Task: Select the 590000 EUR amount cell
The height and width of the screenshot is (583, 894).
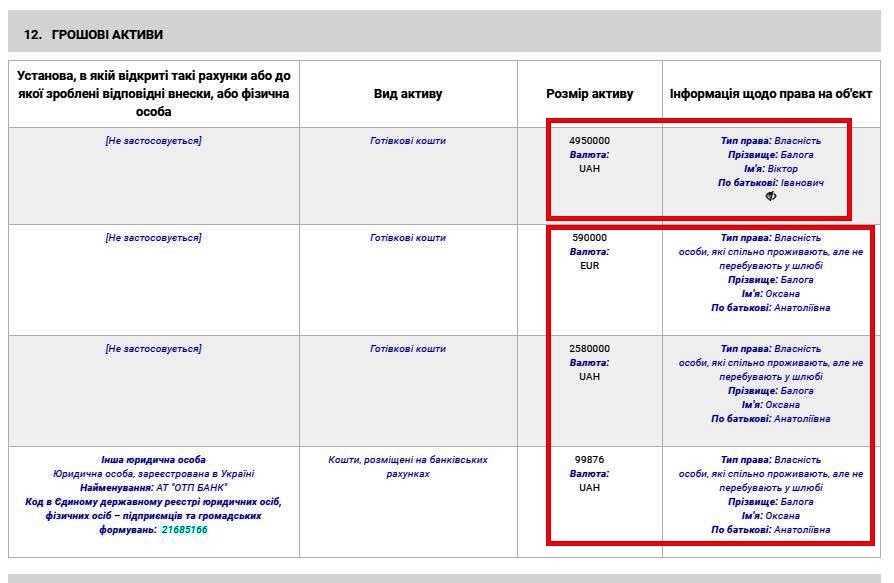Action: (x=589, y=252)
